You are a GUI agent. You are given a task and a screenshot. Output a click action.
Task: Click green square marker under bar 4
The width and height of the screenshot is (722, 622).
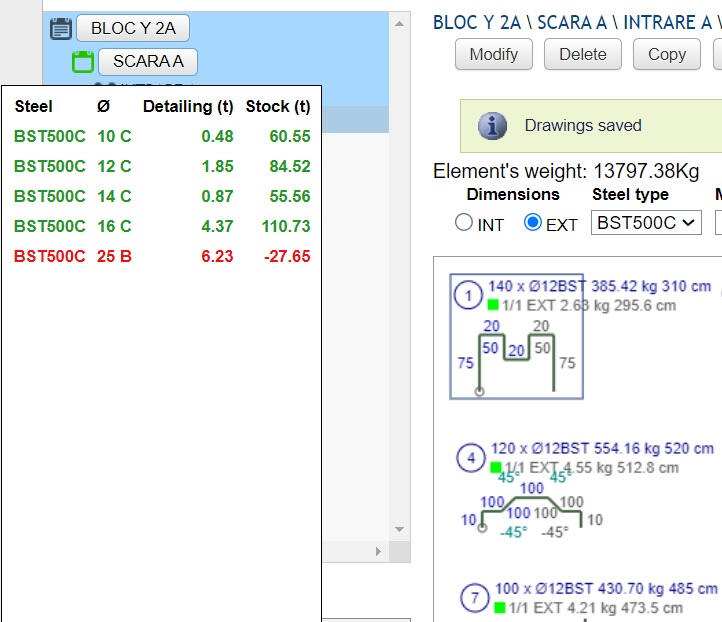pos(496,467)
